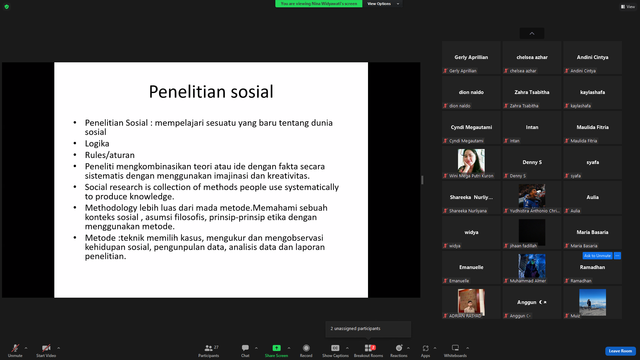Select the Gerly Aprillian participant tile
The height and width of the screenshot is (360, 640).
471,58
